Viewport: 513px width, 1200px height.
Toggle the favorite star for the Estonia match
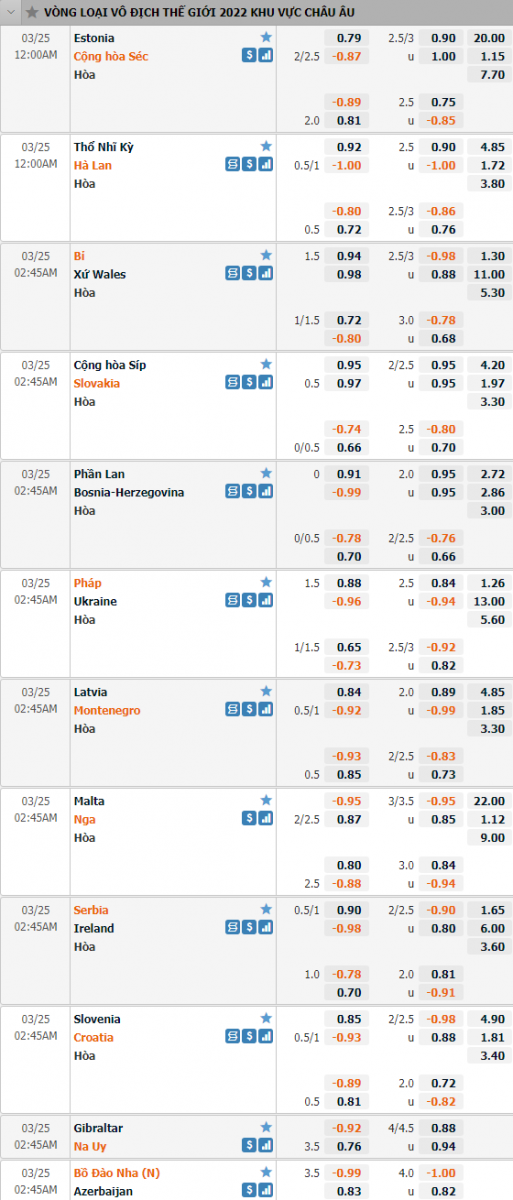coord(266,37)
